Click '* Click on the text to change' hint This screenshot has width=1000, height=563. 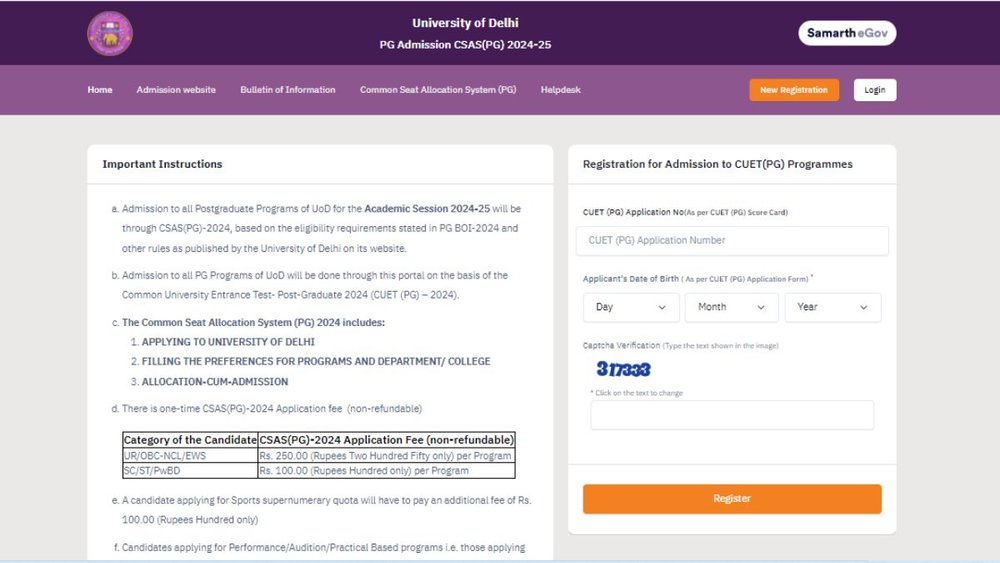point(636,393)
